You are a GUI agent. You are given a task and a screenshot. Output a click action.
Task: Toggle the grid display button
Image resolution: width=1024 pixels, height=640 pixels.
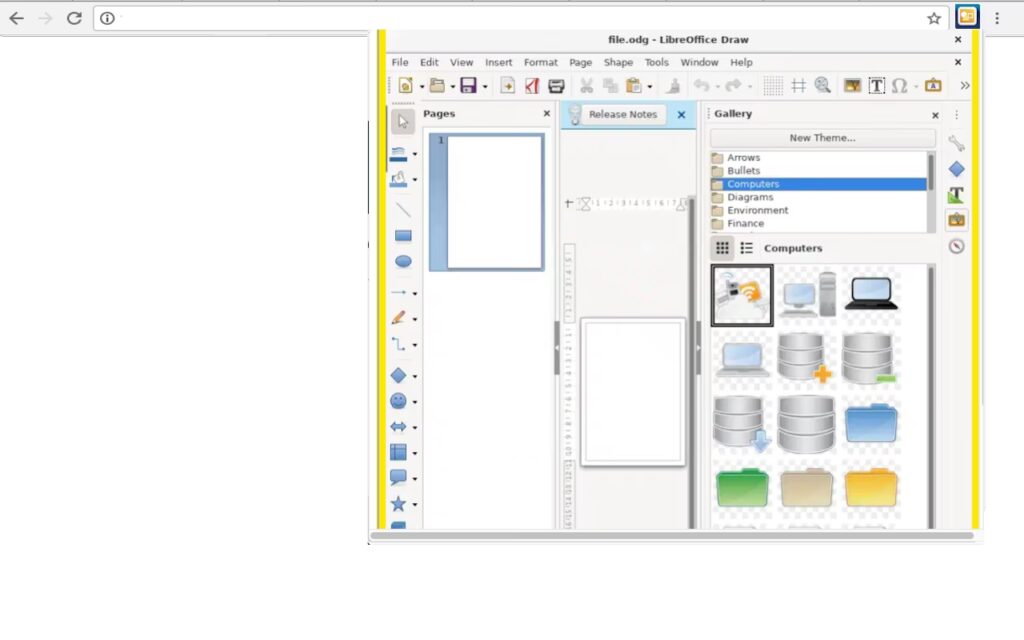772,86
